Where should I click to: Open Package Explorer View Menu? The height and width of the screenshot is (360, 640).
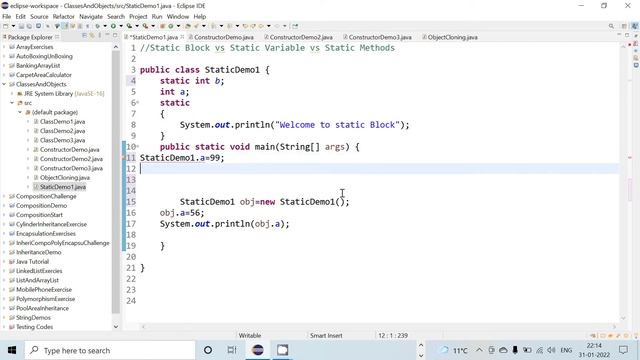100,36
